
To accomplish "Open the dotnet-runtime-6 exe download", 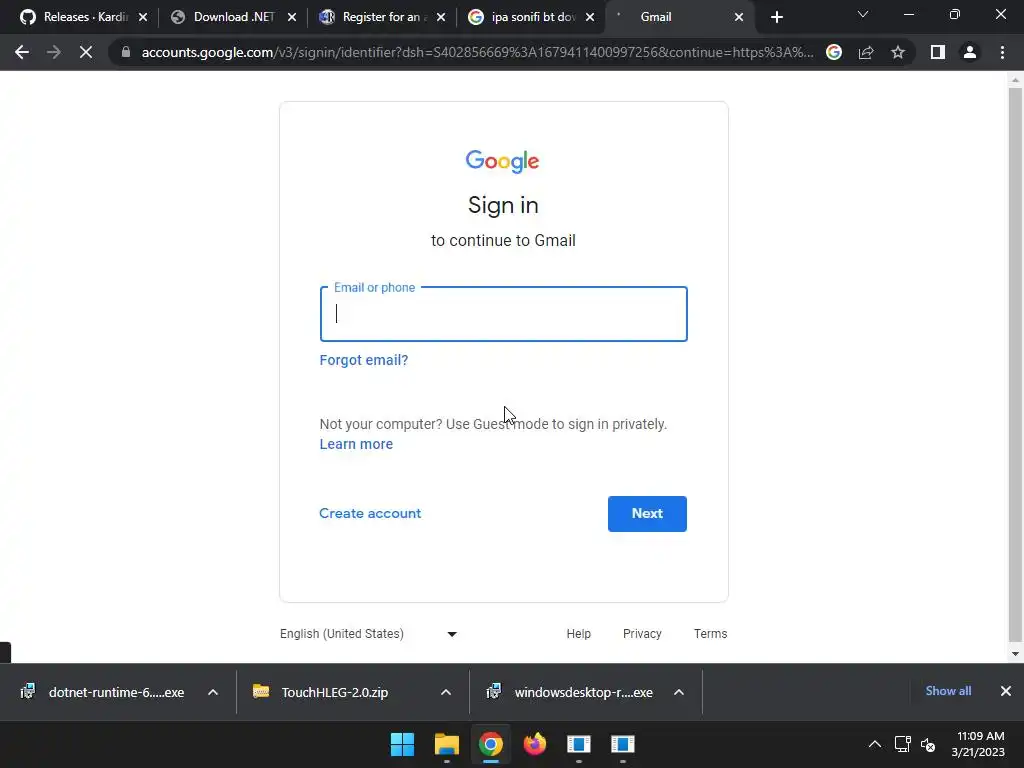I will [x=103, y=692].
